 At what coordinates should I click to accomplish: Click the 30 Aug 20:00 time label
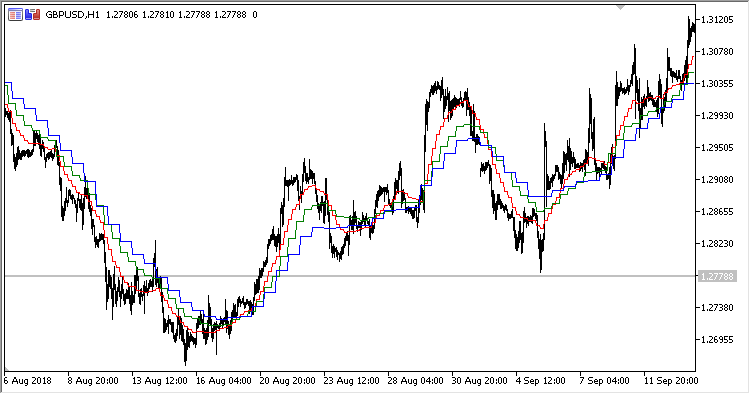[x=480, y=381]
